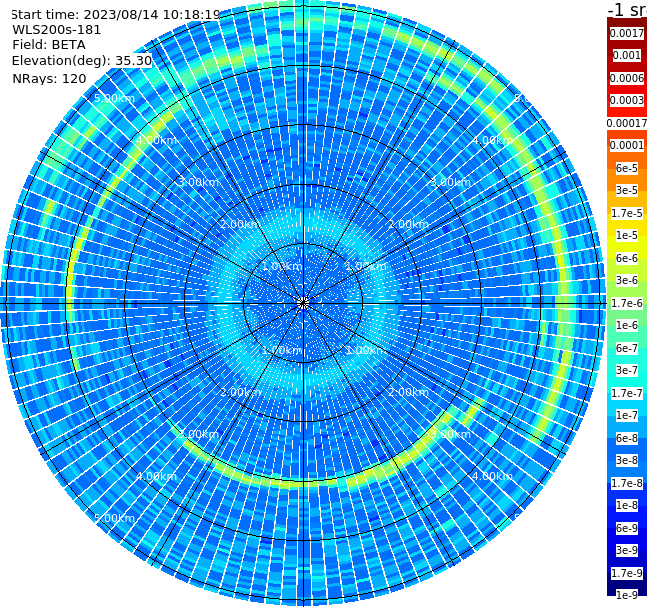Click the 1.7e-7 colorbar label
647x607 pixels.
click(x=627, y=393)
